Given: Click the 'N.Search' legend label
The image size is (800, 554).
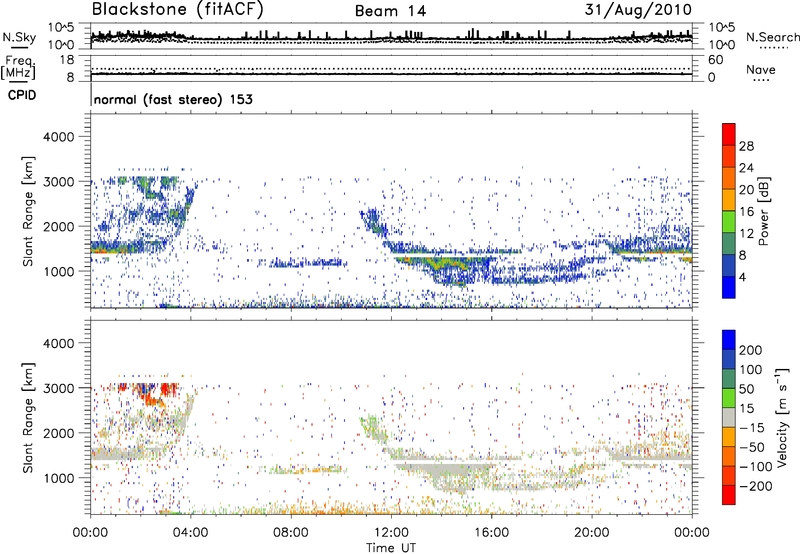Looking at the screenshot, I should [x=772, y=37].
